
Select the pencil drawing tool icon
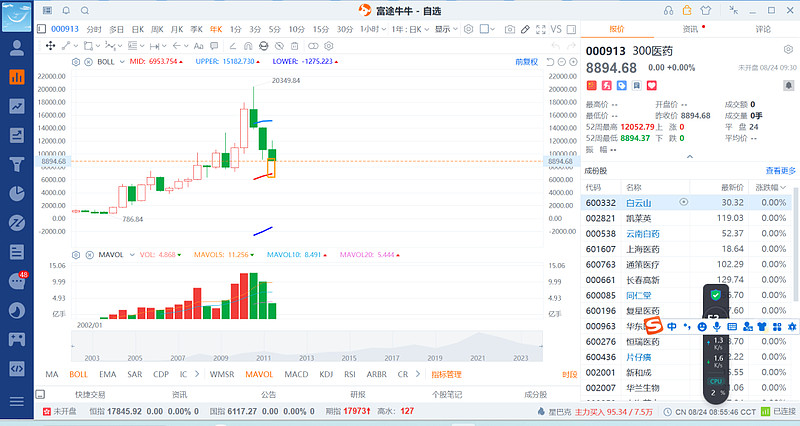(x=525, y=30)
